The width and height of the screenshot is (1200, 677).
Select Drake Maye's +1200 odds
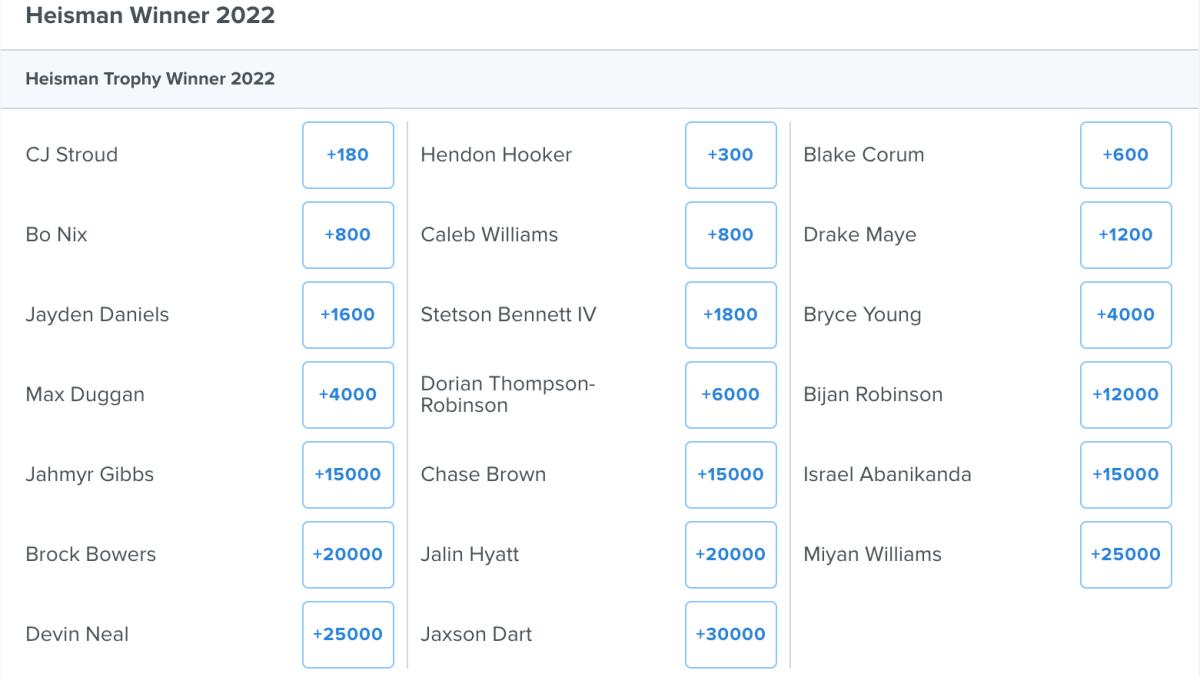coord(1125,235)
